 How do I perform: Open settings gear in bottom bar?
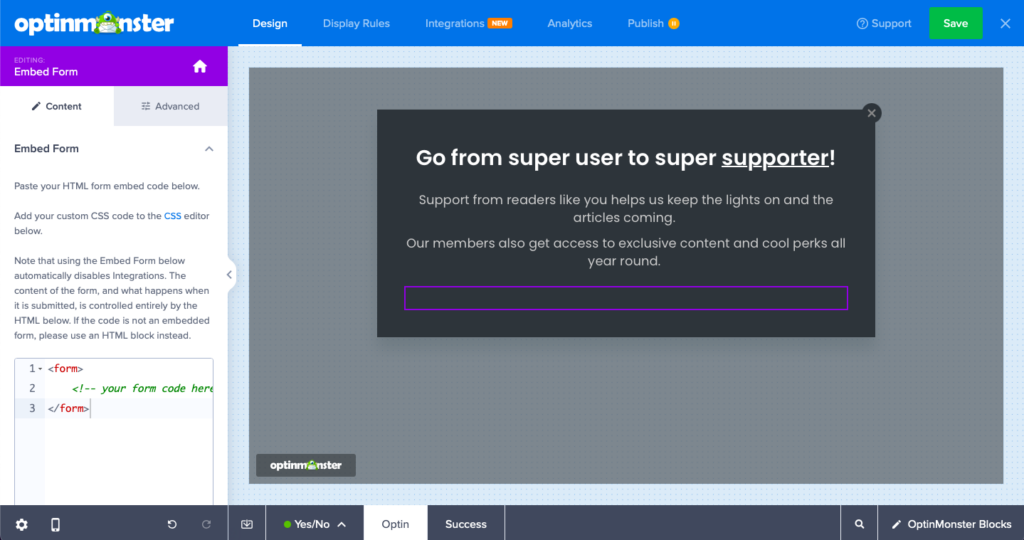click(22, 524)
